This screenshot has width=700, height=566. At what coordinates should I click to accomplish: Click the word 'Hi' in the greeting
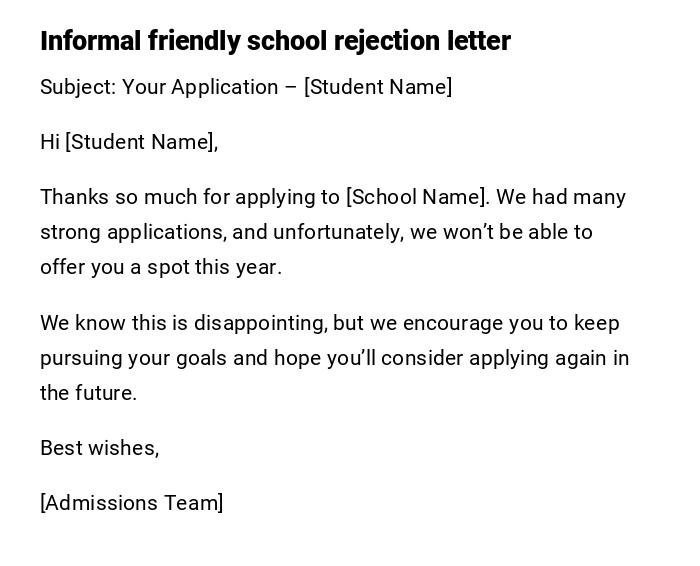(x=50, y=142)
